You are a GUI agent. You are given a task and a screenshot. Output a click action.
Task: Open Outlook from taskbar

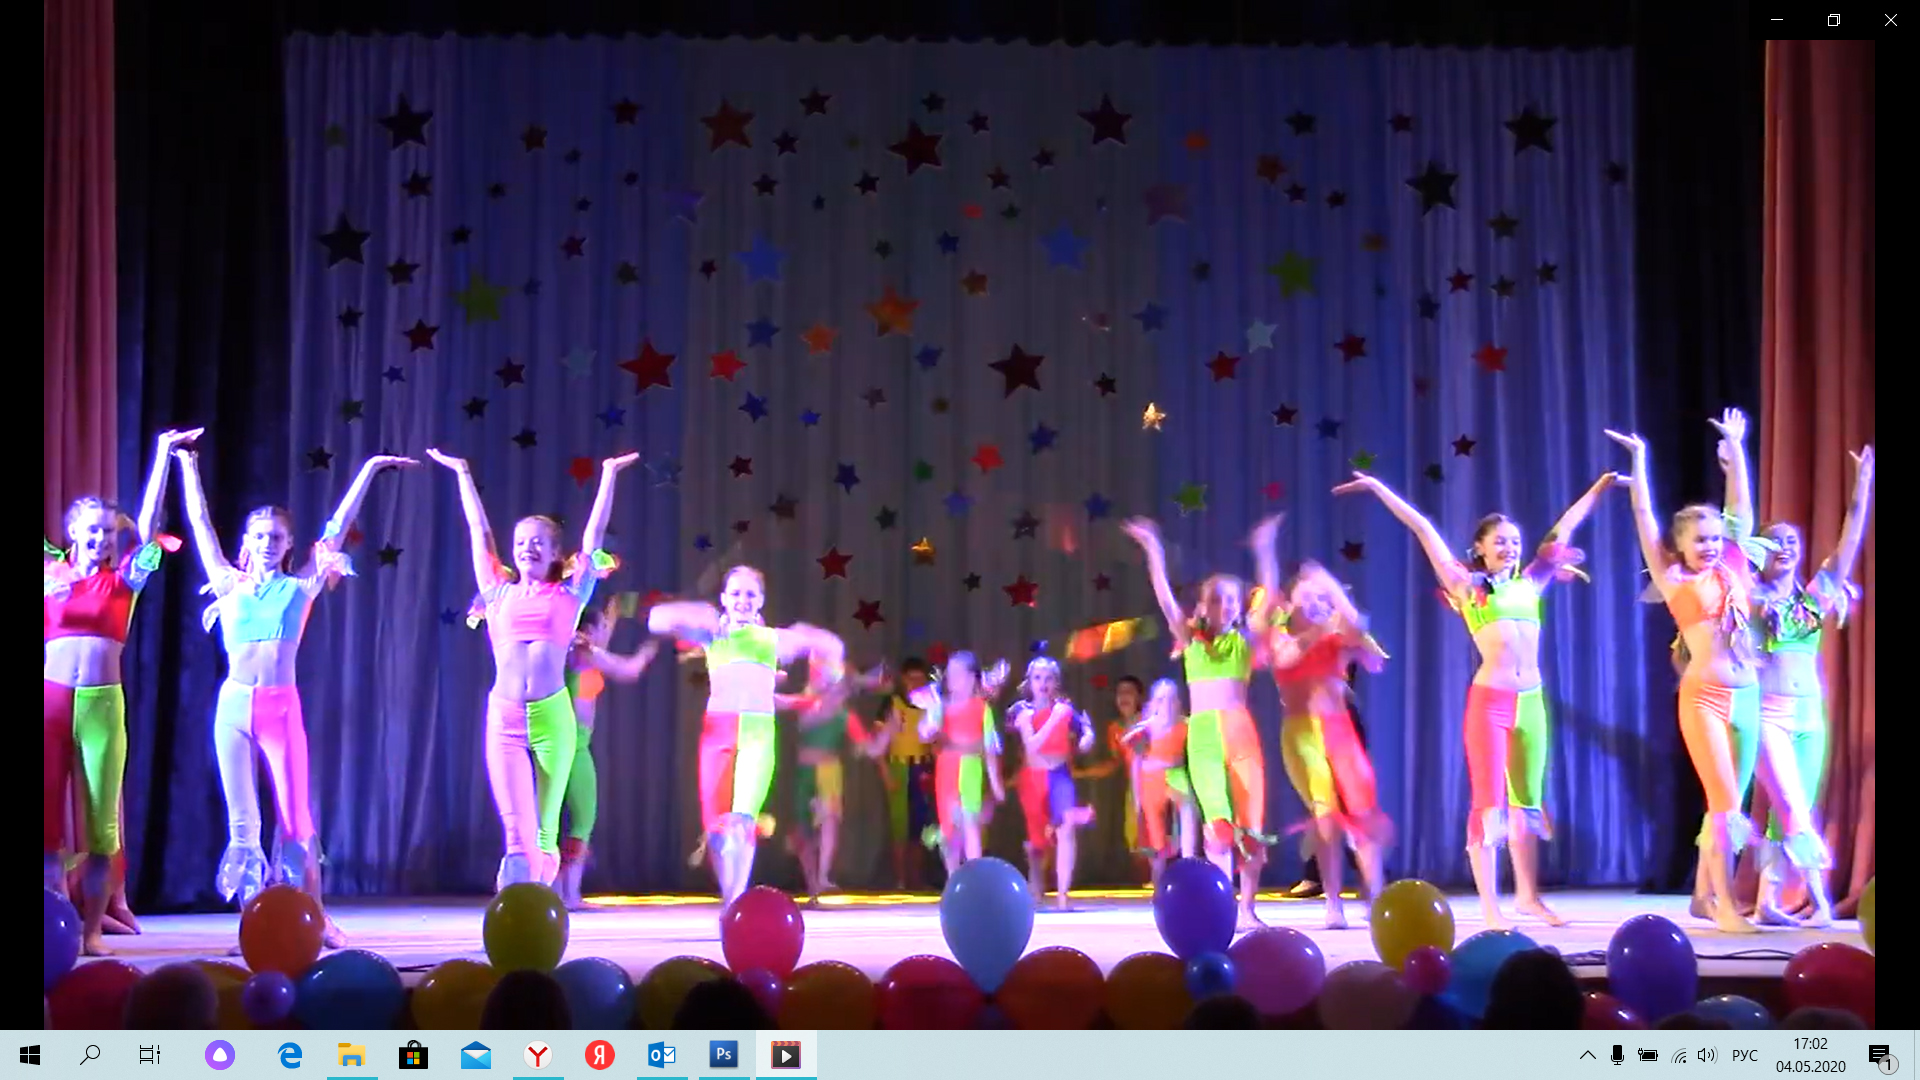point(662,1055)
